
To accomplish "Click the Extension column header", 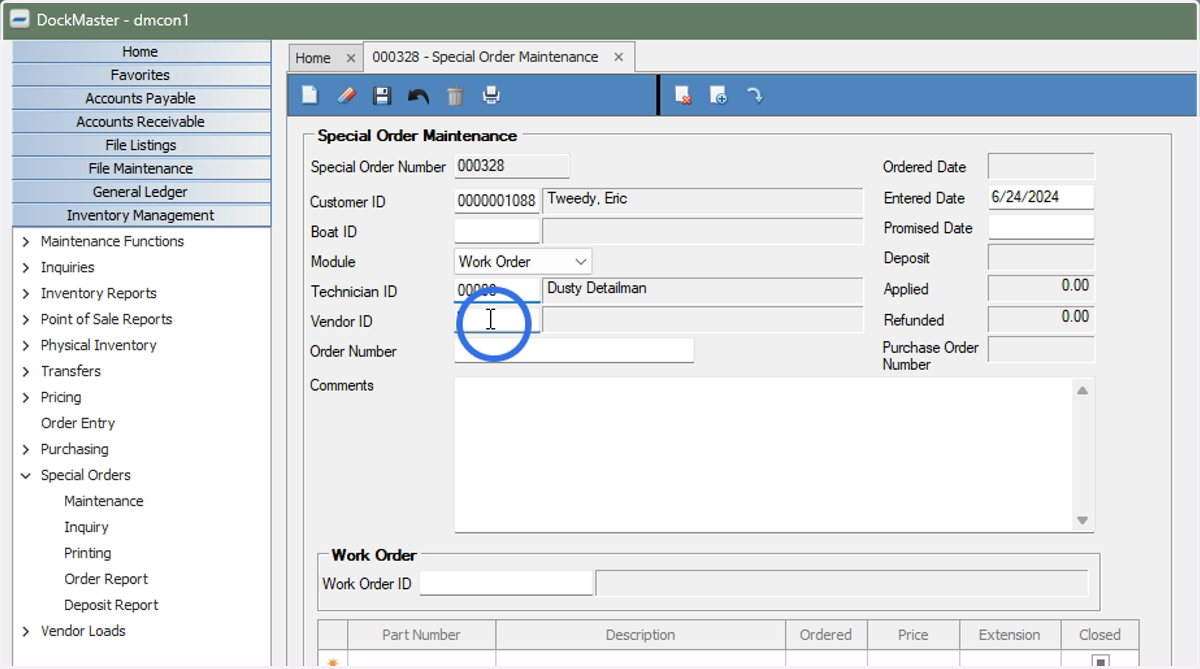I will (1009, 635).
